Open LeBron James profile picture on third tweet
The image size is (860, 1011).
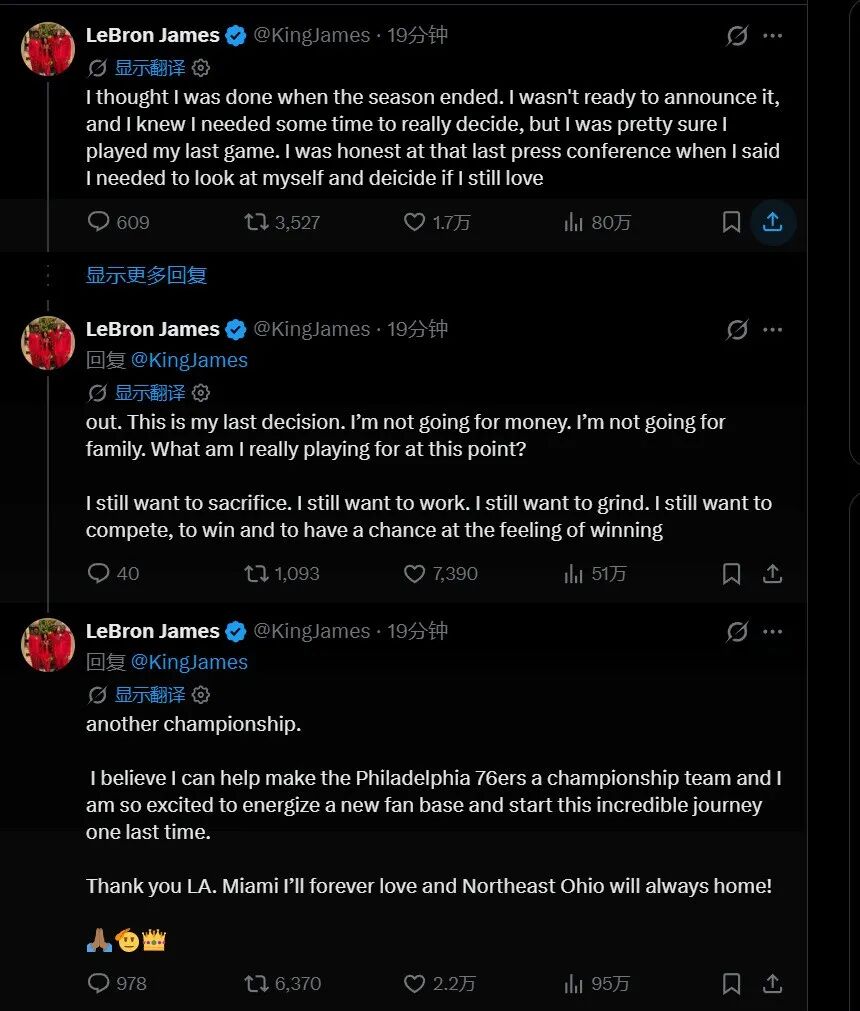[48, 645]
